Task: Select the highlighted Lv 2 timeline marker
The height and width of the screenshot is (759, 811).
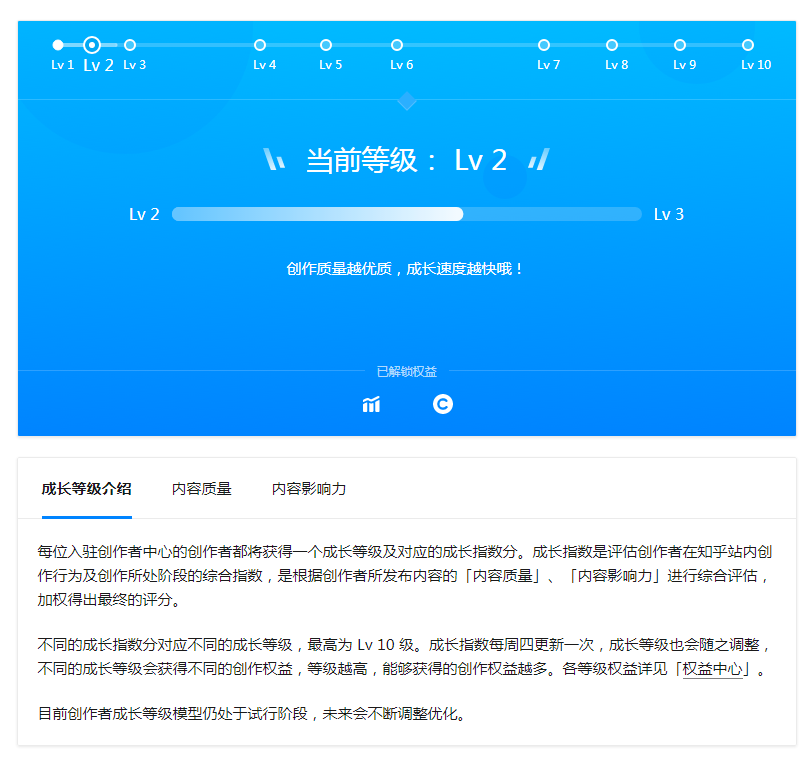Action: (x=92, y=45)
